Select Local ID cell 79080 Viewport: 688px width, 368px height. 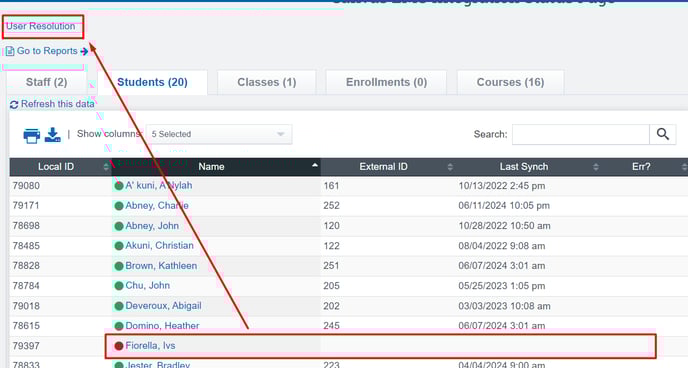pos(26,186)
